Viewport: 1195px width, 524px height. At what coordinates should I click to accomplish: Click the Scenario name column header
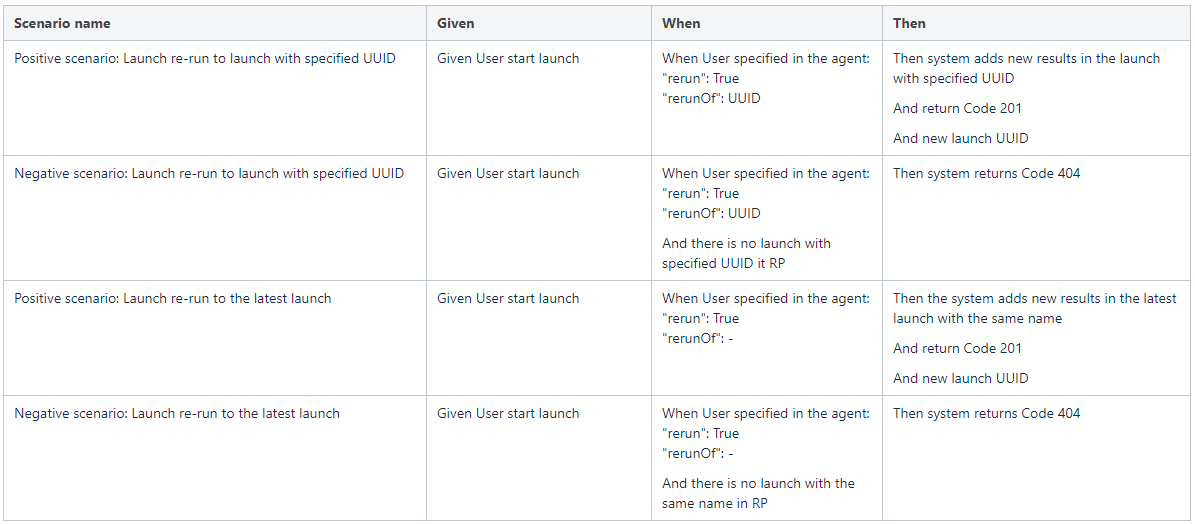62,24
